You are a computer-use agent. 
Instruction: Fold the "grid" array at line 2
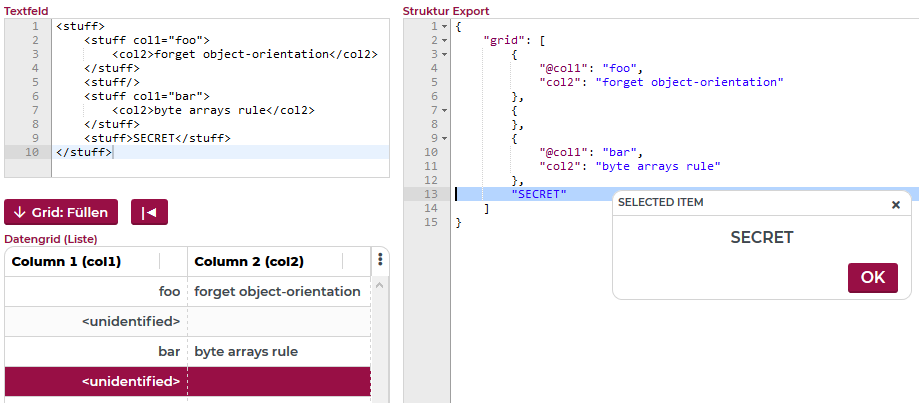444,40
